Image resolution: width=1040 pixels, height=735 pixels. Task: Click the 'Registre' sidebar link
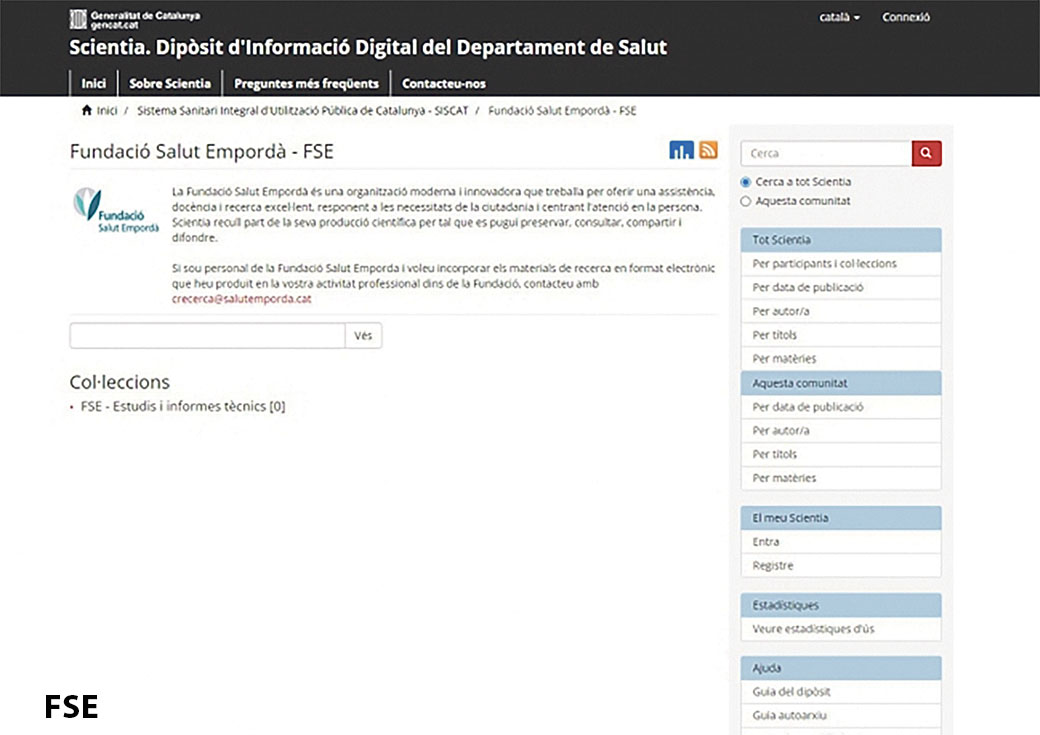(x=773, y=565)
